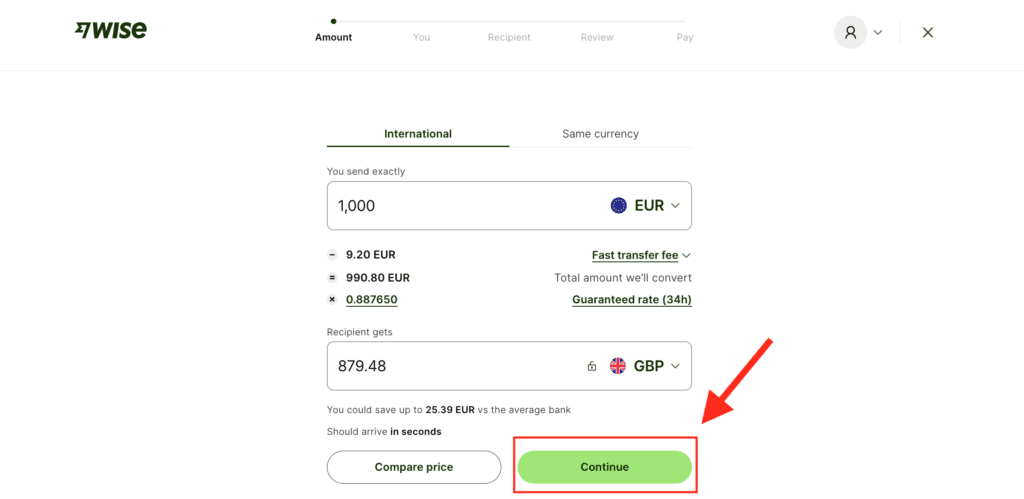Viewport: 1024px width, 499px height.
Task: Click the multiply rate icon
Action: [x=332, y=300]
